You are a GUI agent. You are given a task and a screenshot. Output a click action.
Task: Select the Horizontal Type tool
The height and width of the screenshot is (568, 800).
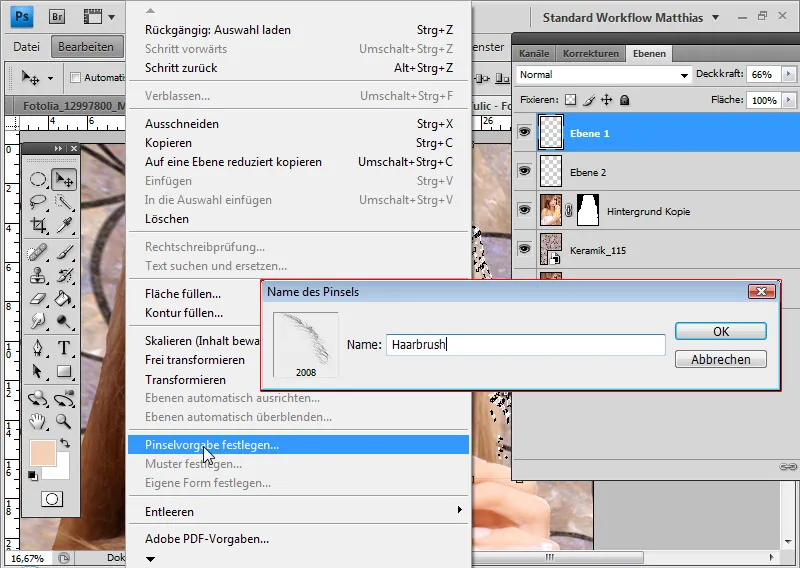click(64, 348)
